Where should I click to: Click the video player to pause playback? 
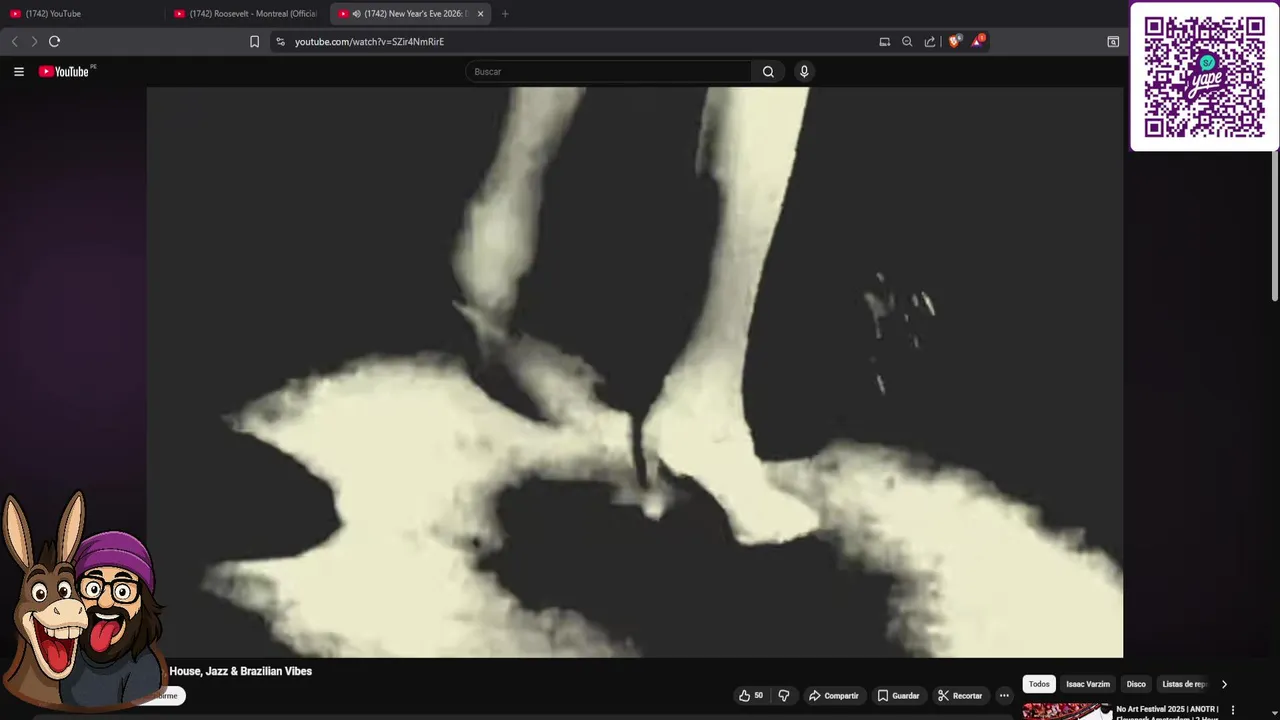[635, 372]
